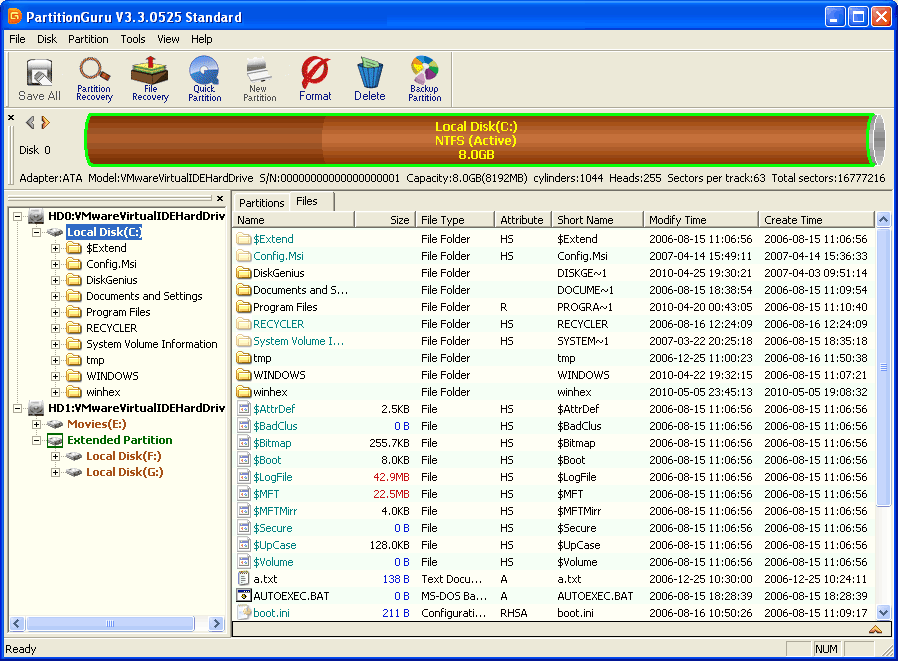This screenshot has height=661, width=898.
Task: Collapse the HD1 drive tree node
Action: coord(18,408)
